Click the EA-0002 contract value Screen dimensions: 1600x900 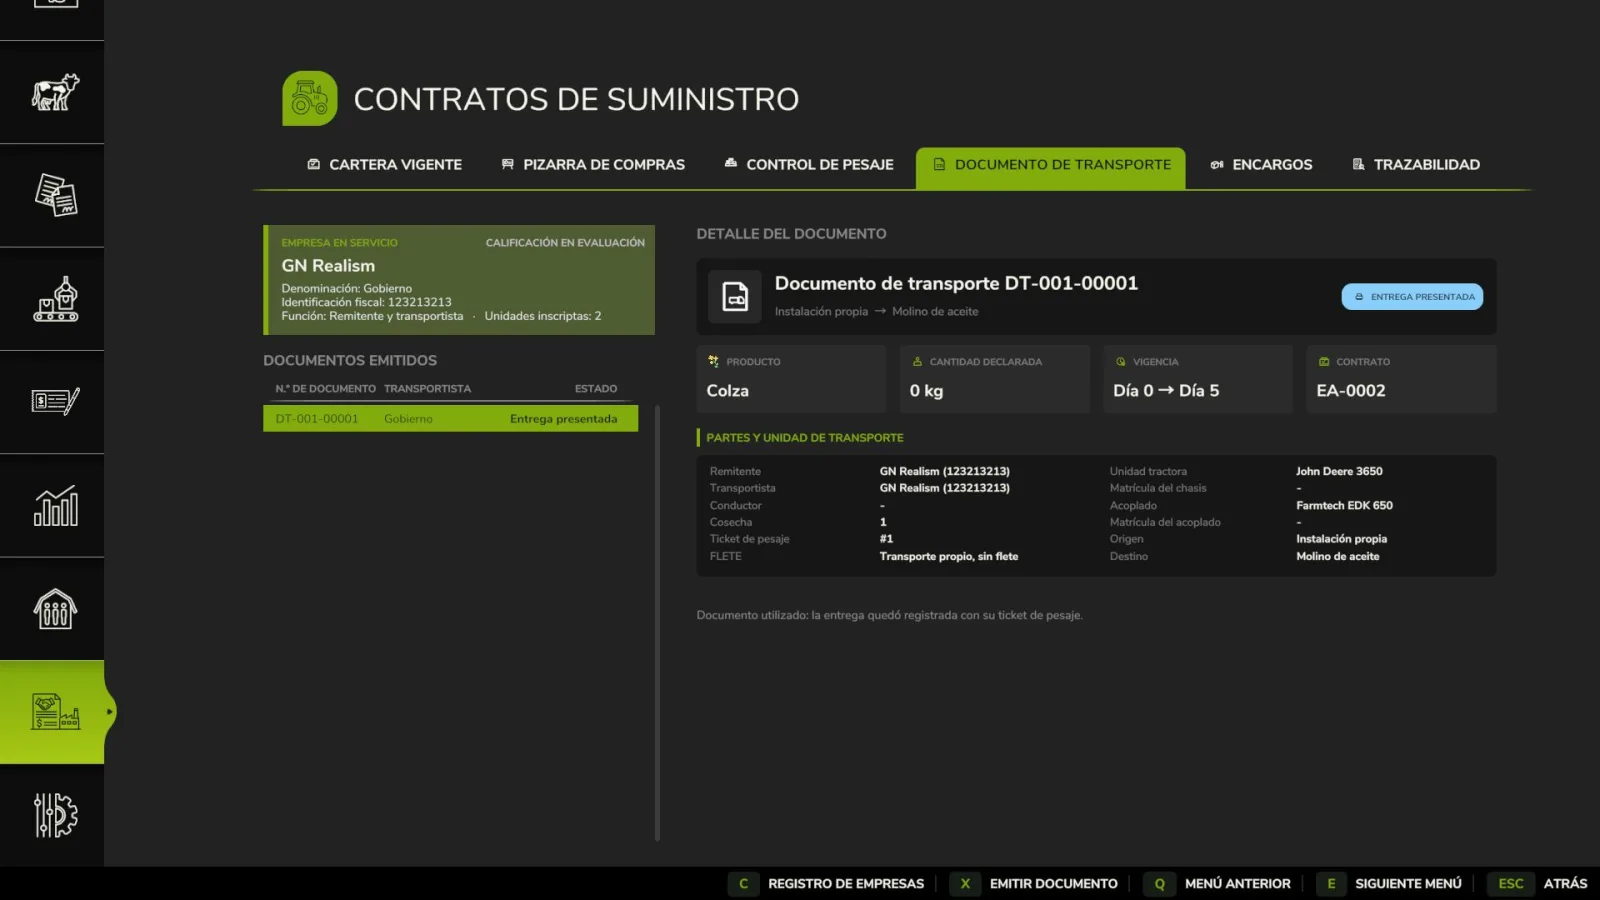pyautogui.click(x=1351, y=391)
